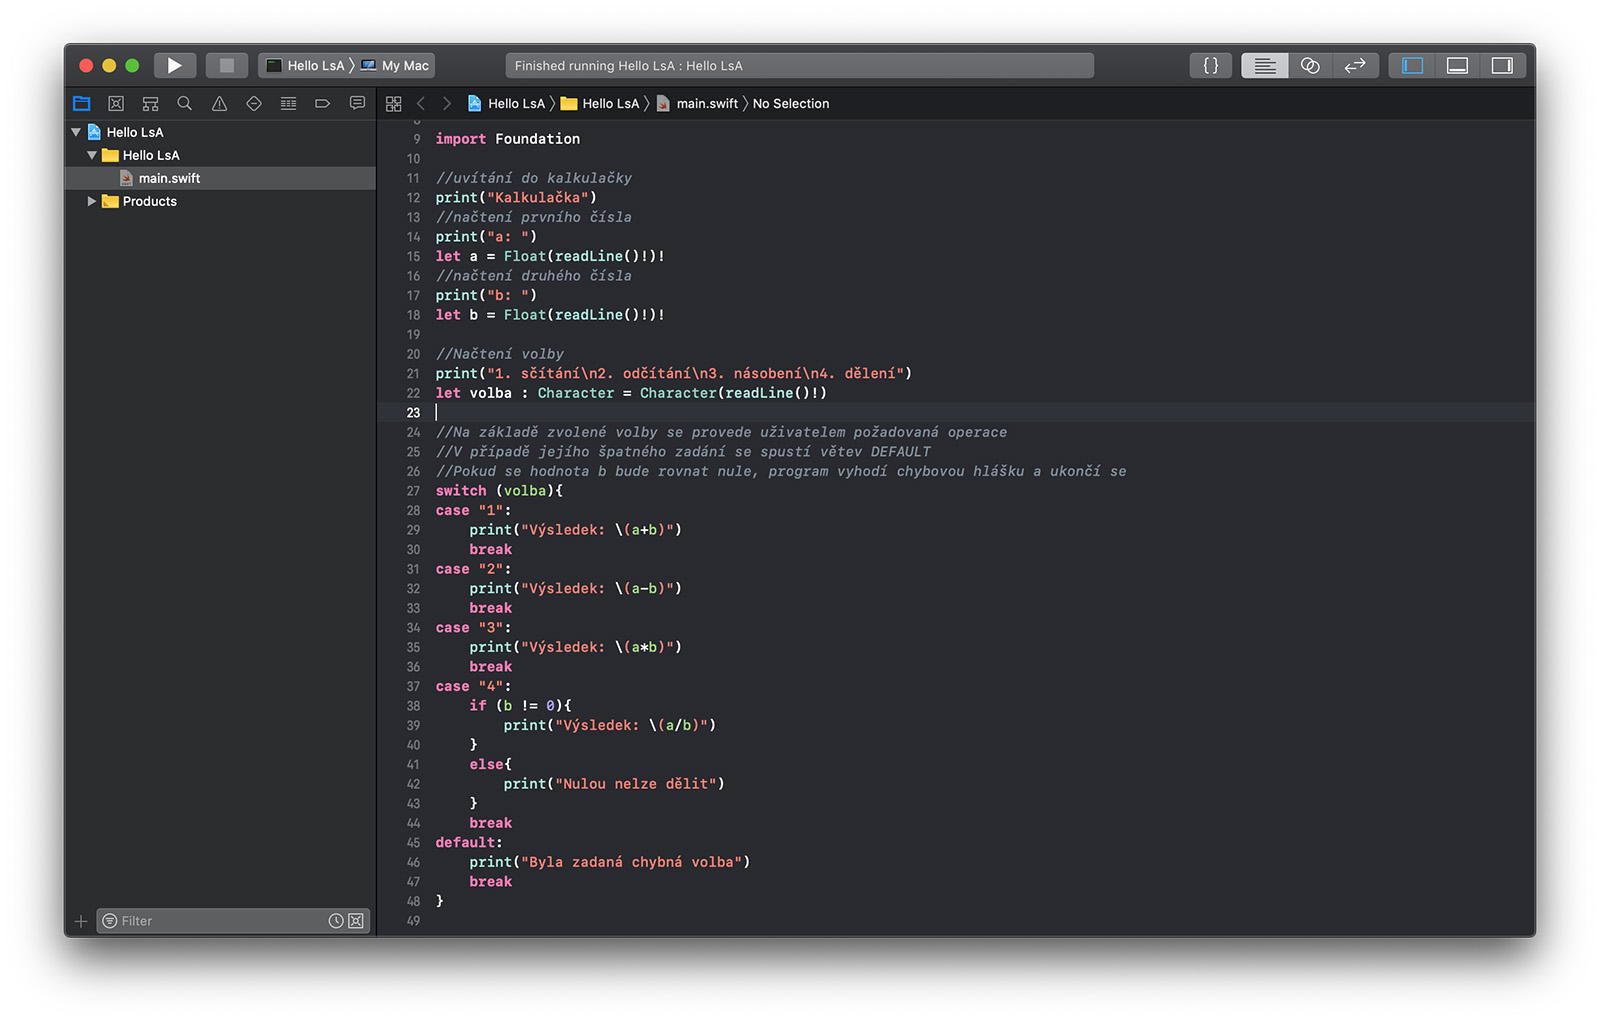Collapse the Hello LsA project root
This screenshot has width=1600, height=1022.
[76, 132]
